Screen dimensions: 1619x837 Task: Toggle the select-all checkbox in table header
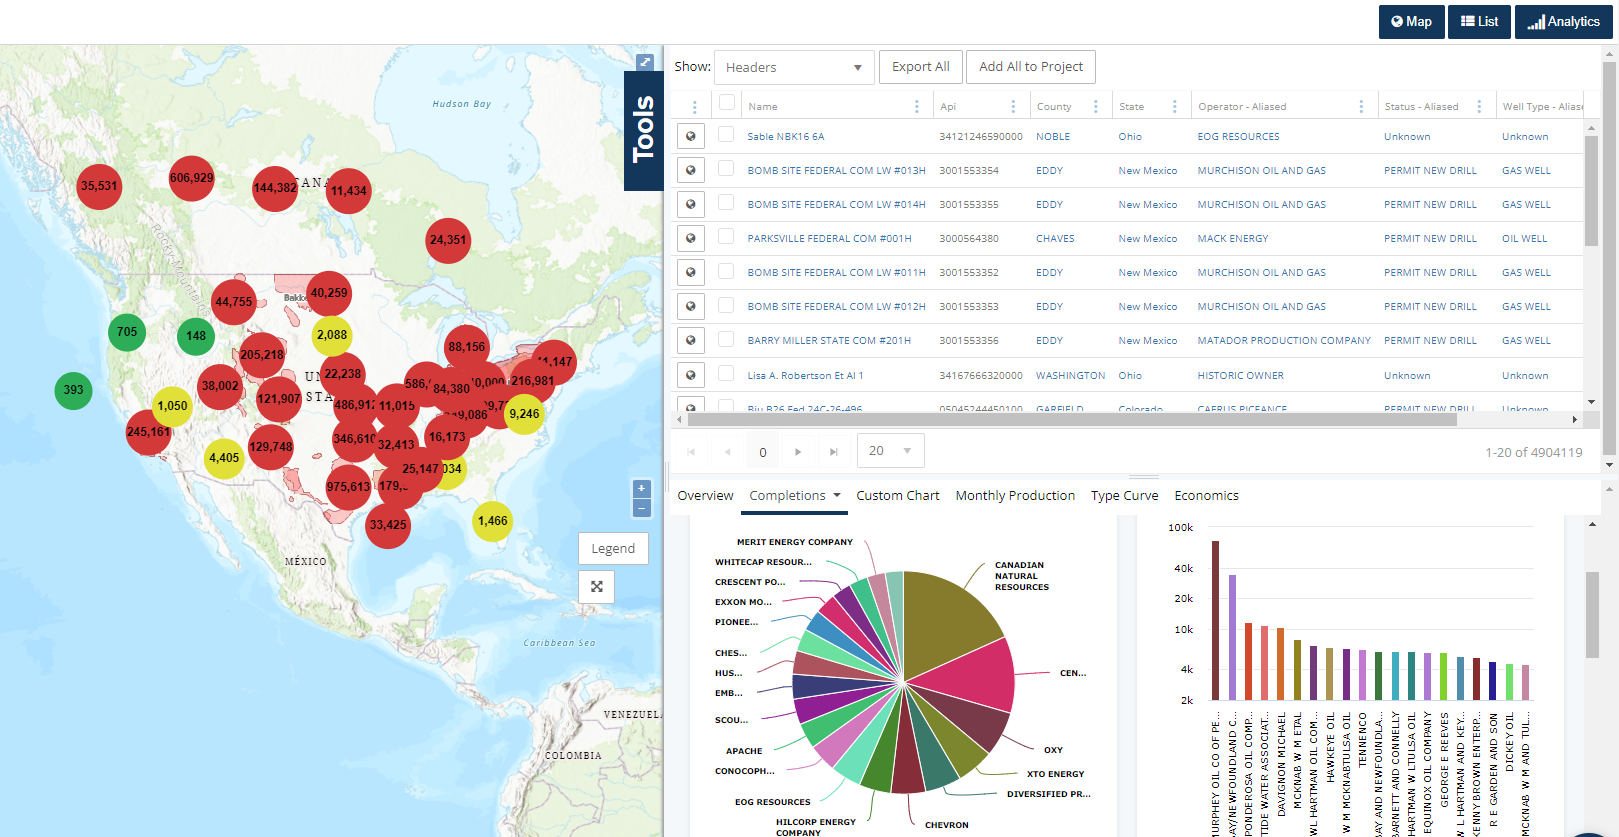coord(727,102)
